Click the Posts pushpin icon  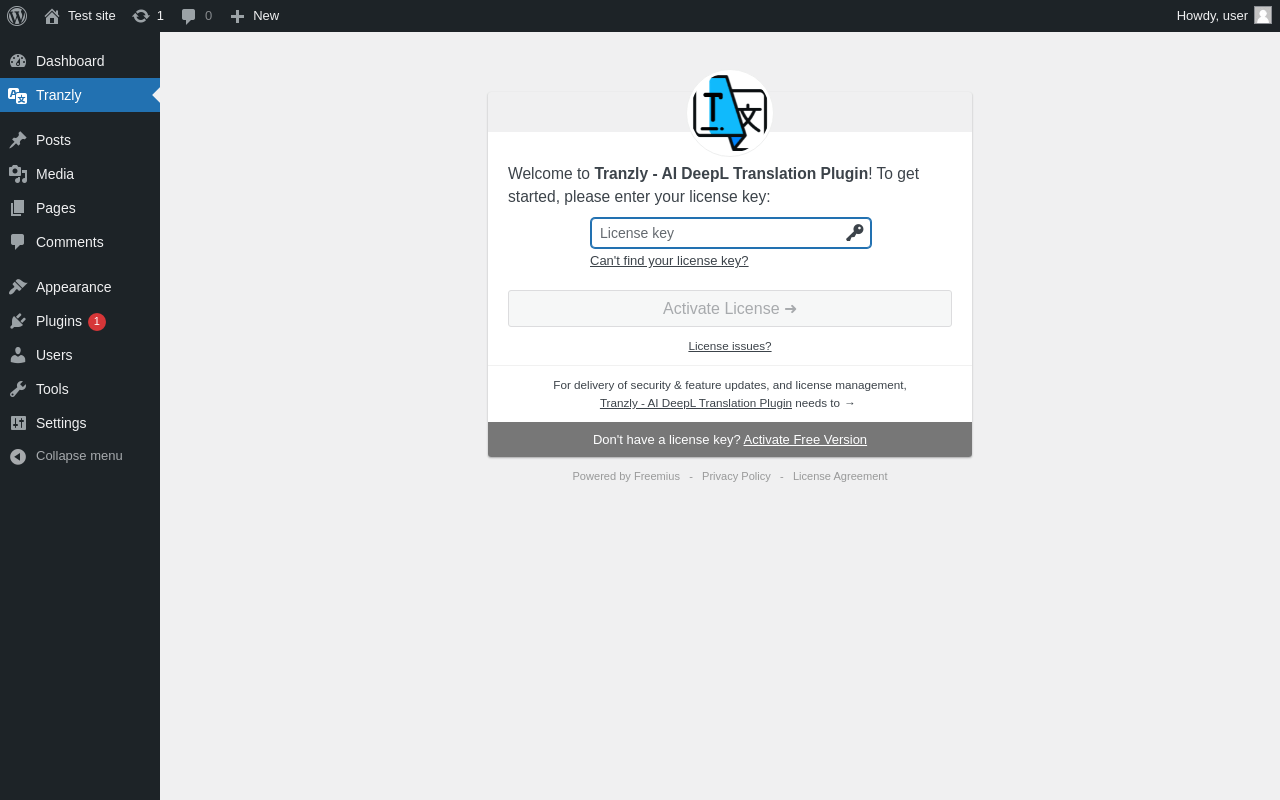tap(18, 140)
